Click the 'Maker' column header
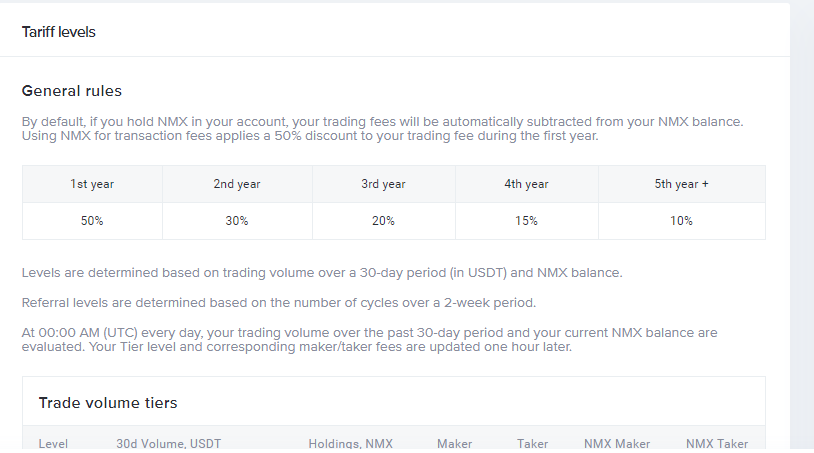This screenshot has height=453, width=814. 454,444
